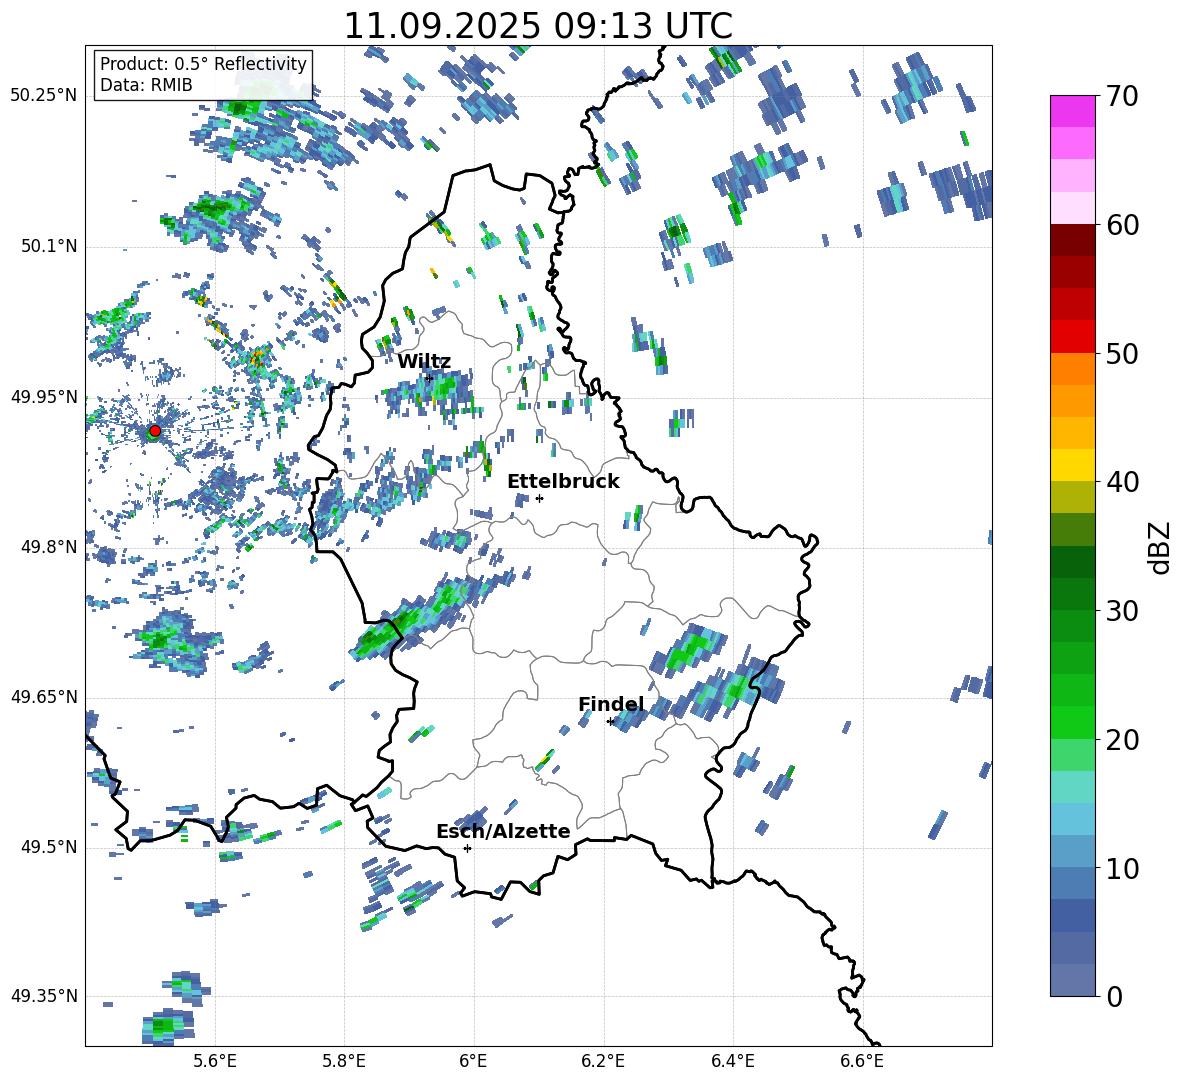Click the 49.8°N latitude tick label
Image resolution: width=1184 pixels, height=1081 pixels.
tap(48, 547)
